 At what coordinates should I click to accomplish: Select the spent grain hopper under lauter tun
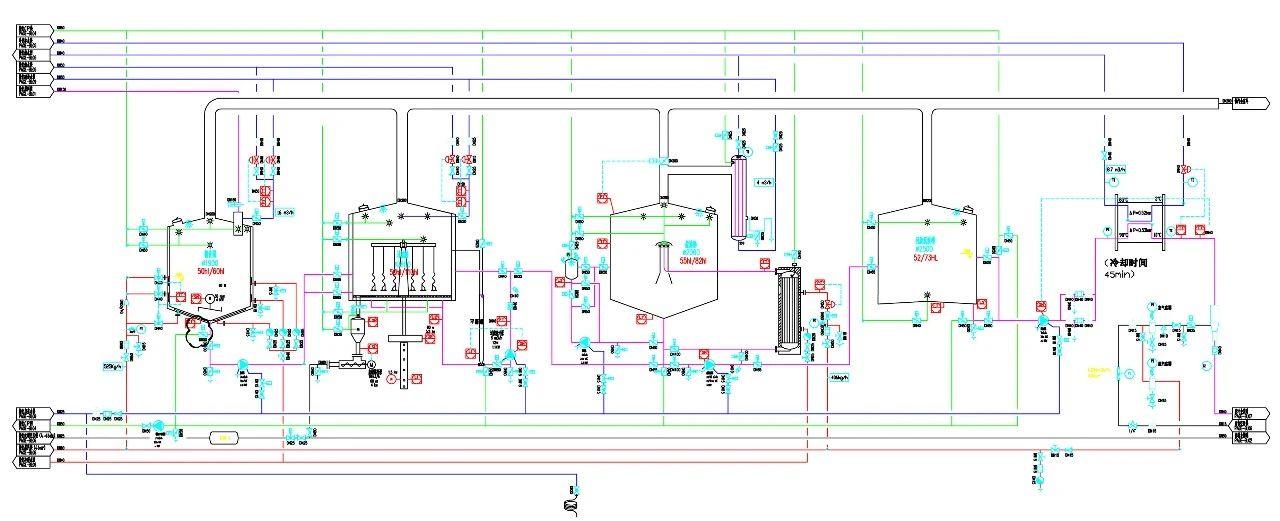coord(357,330)
